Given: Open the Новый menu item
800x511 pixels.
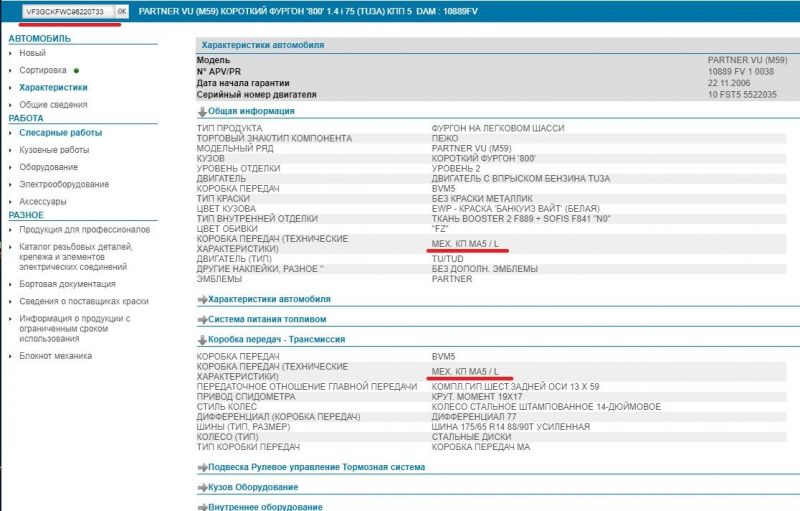Looking at the screenshot, I should coord(33,52).
